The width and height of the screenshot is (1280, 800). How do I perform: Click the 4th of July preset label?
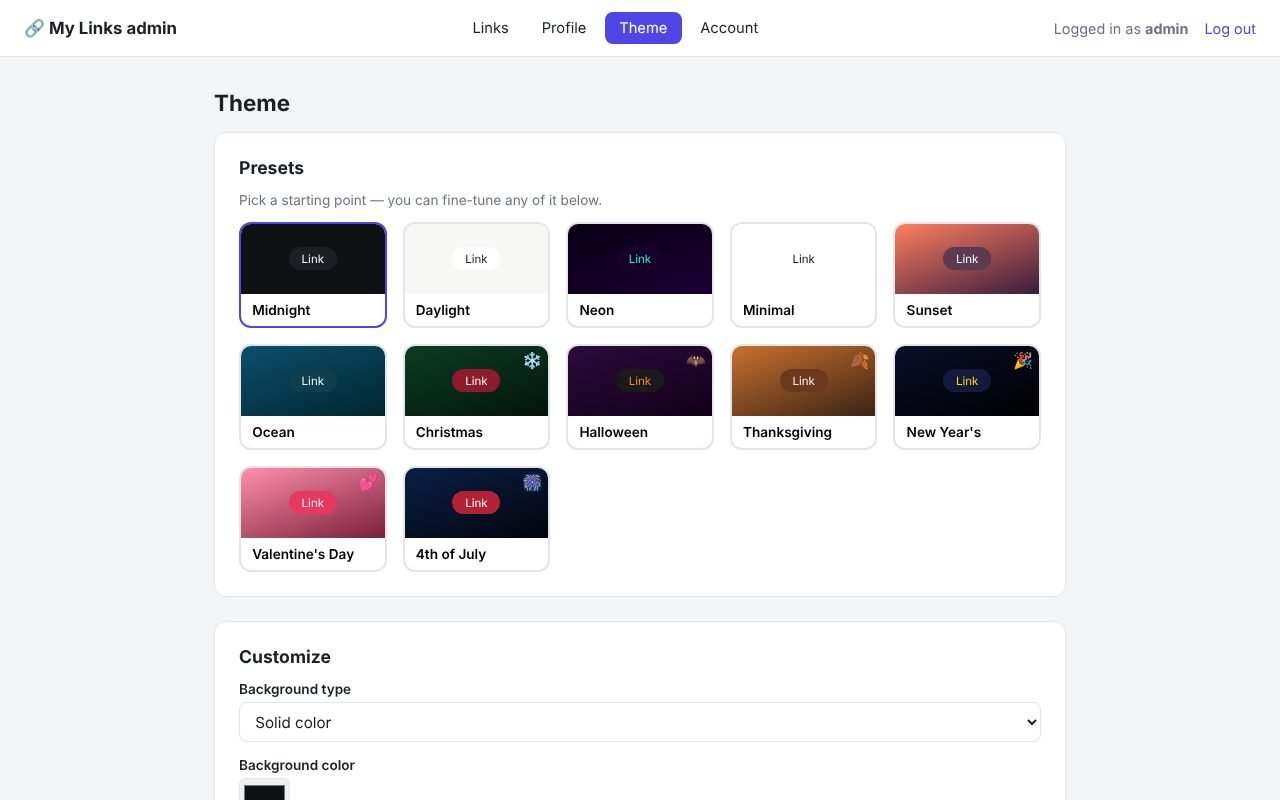point(451,554)
